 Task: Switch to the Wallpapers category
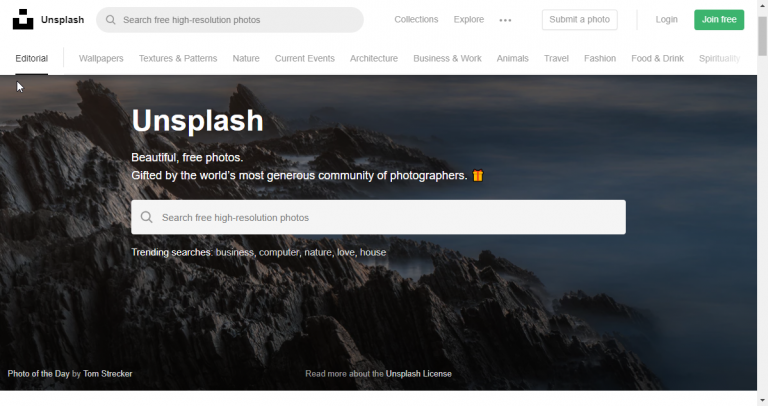point(101,59)
